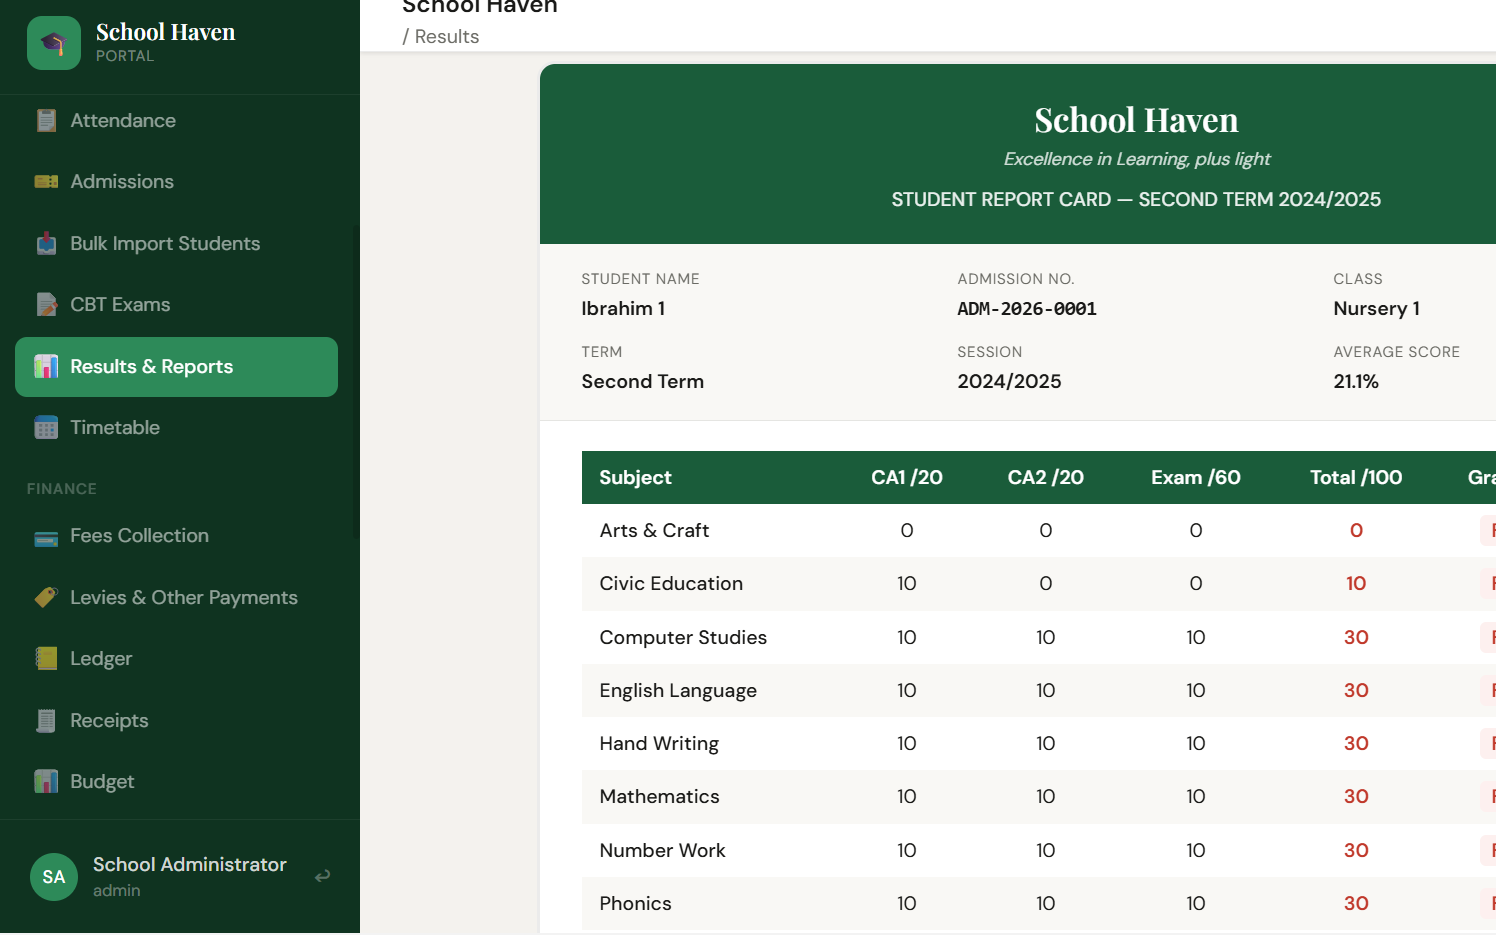
Task: Click the Attendance clipboard icon
Action: [46, 121]
